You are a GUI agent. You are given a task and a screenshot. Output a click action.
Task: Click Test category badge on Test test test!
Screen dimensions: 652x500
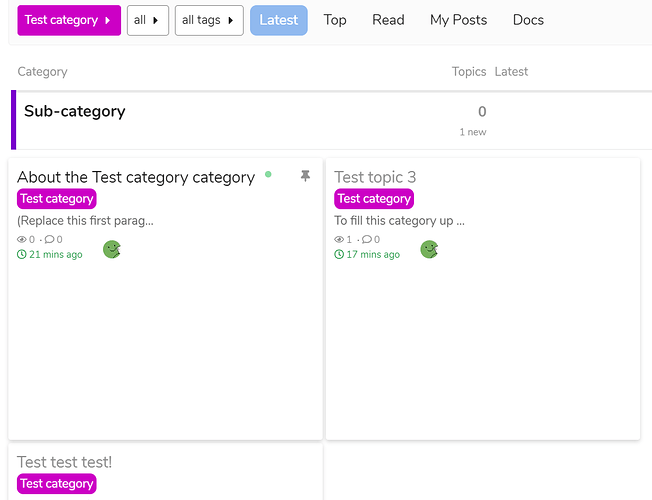pyautogui.click(x=57, y=484)
